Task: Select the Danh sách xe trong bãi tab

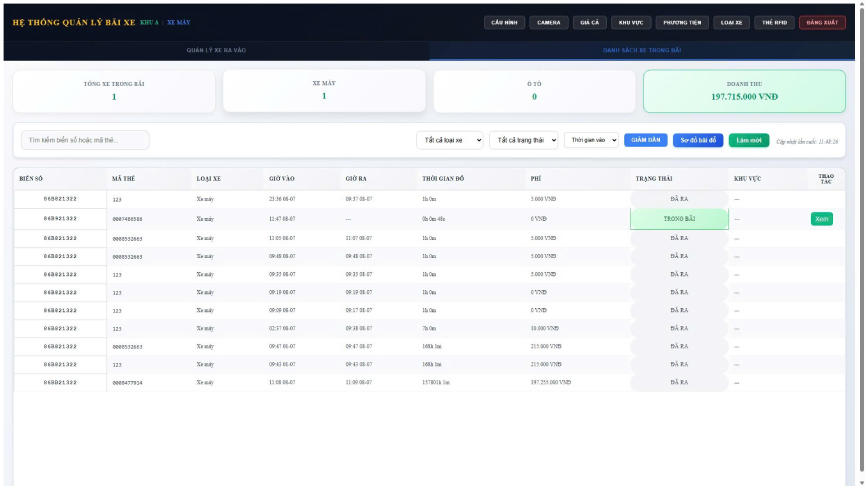Action: [643, 49]
